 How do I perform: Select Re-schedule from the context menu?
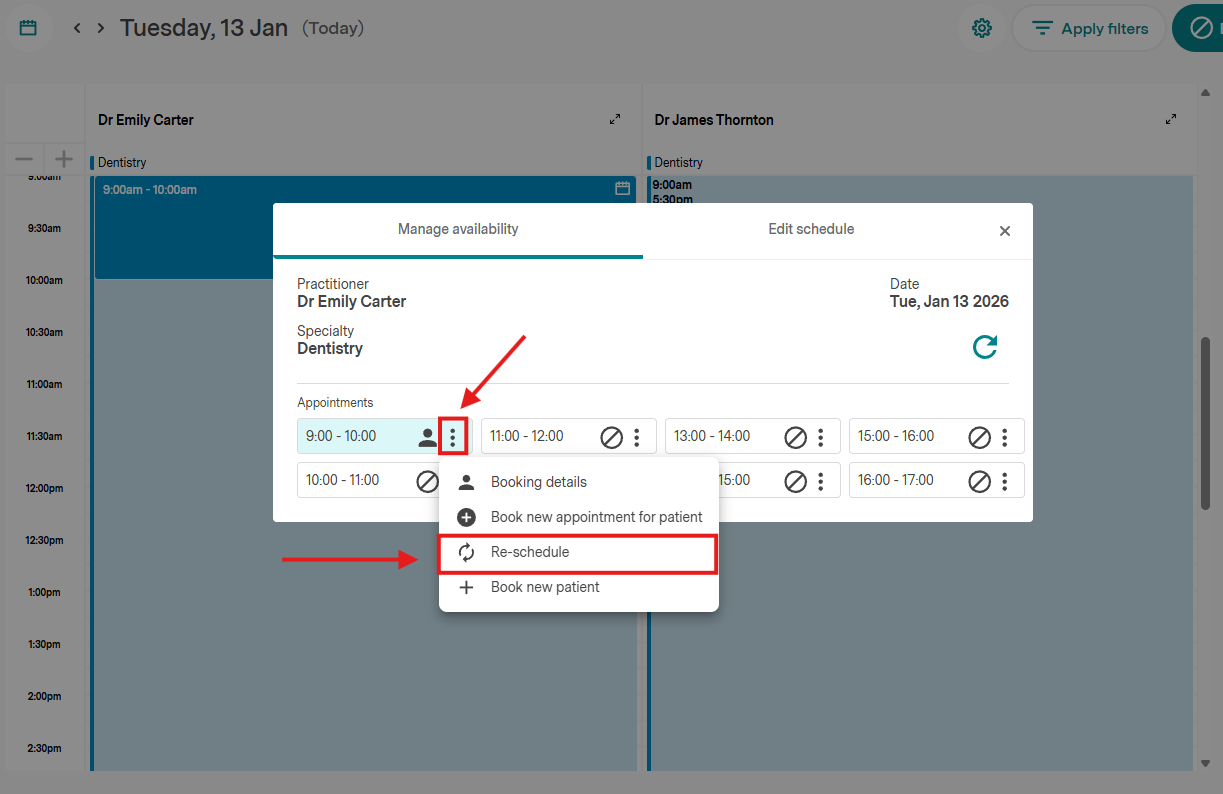point(577,553)
